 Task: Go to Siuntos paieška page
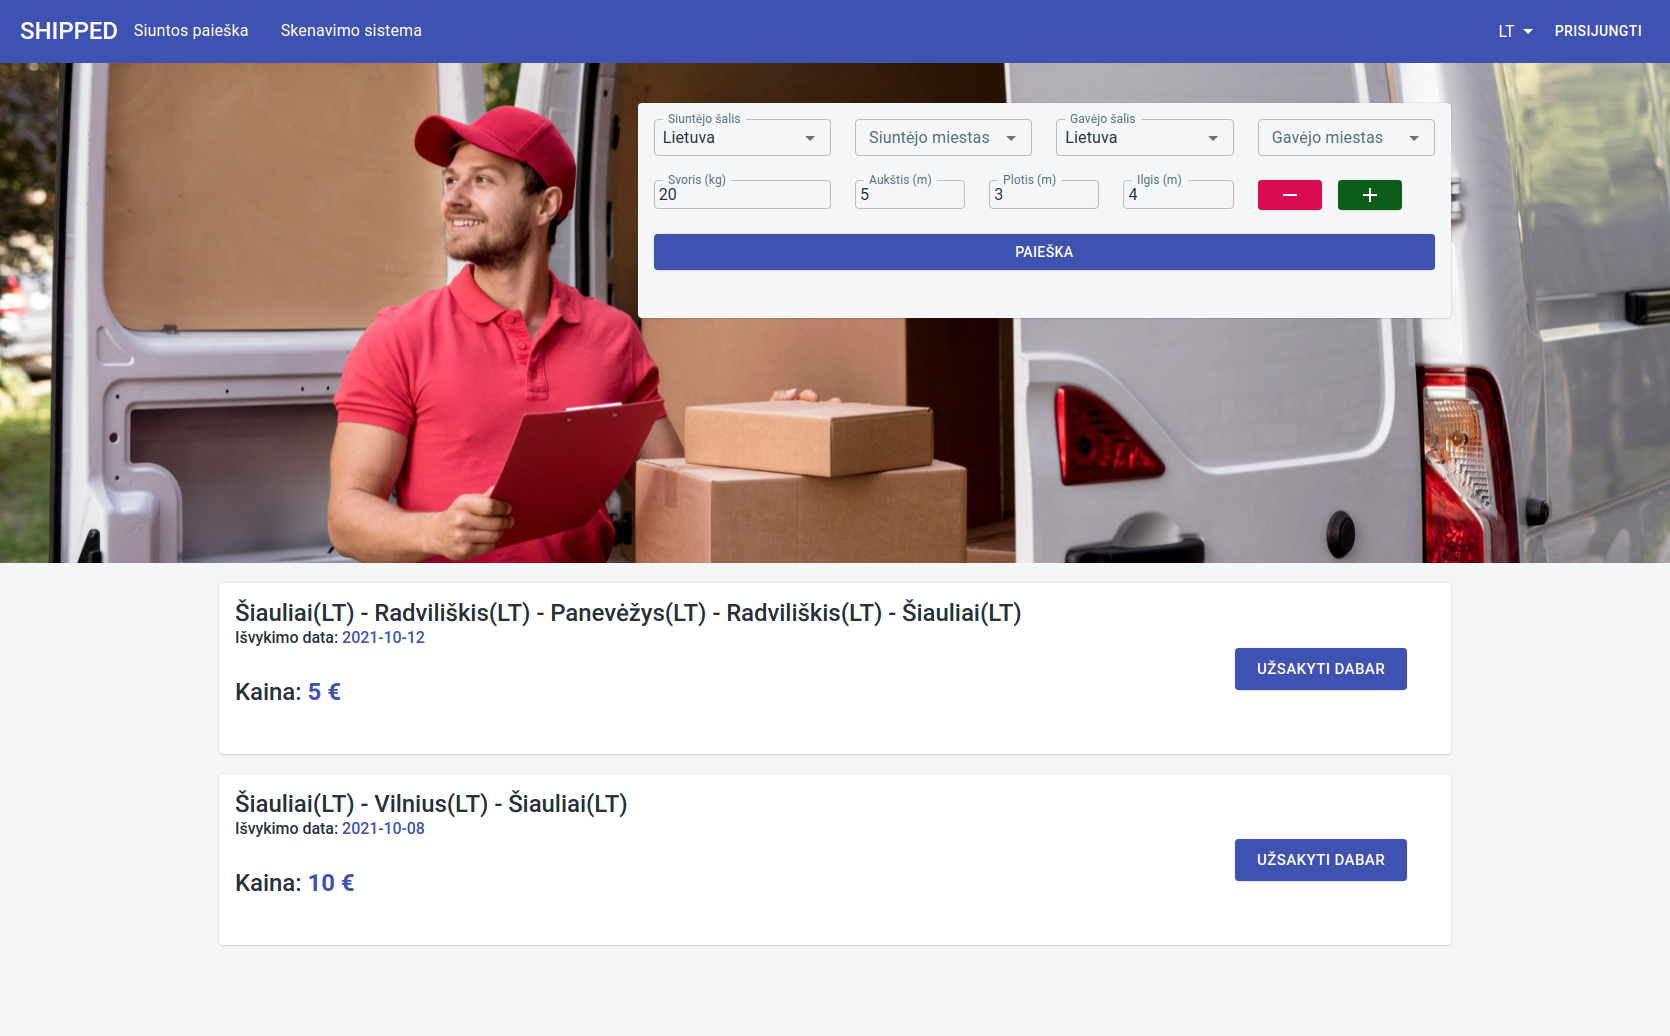[191, 31]
